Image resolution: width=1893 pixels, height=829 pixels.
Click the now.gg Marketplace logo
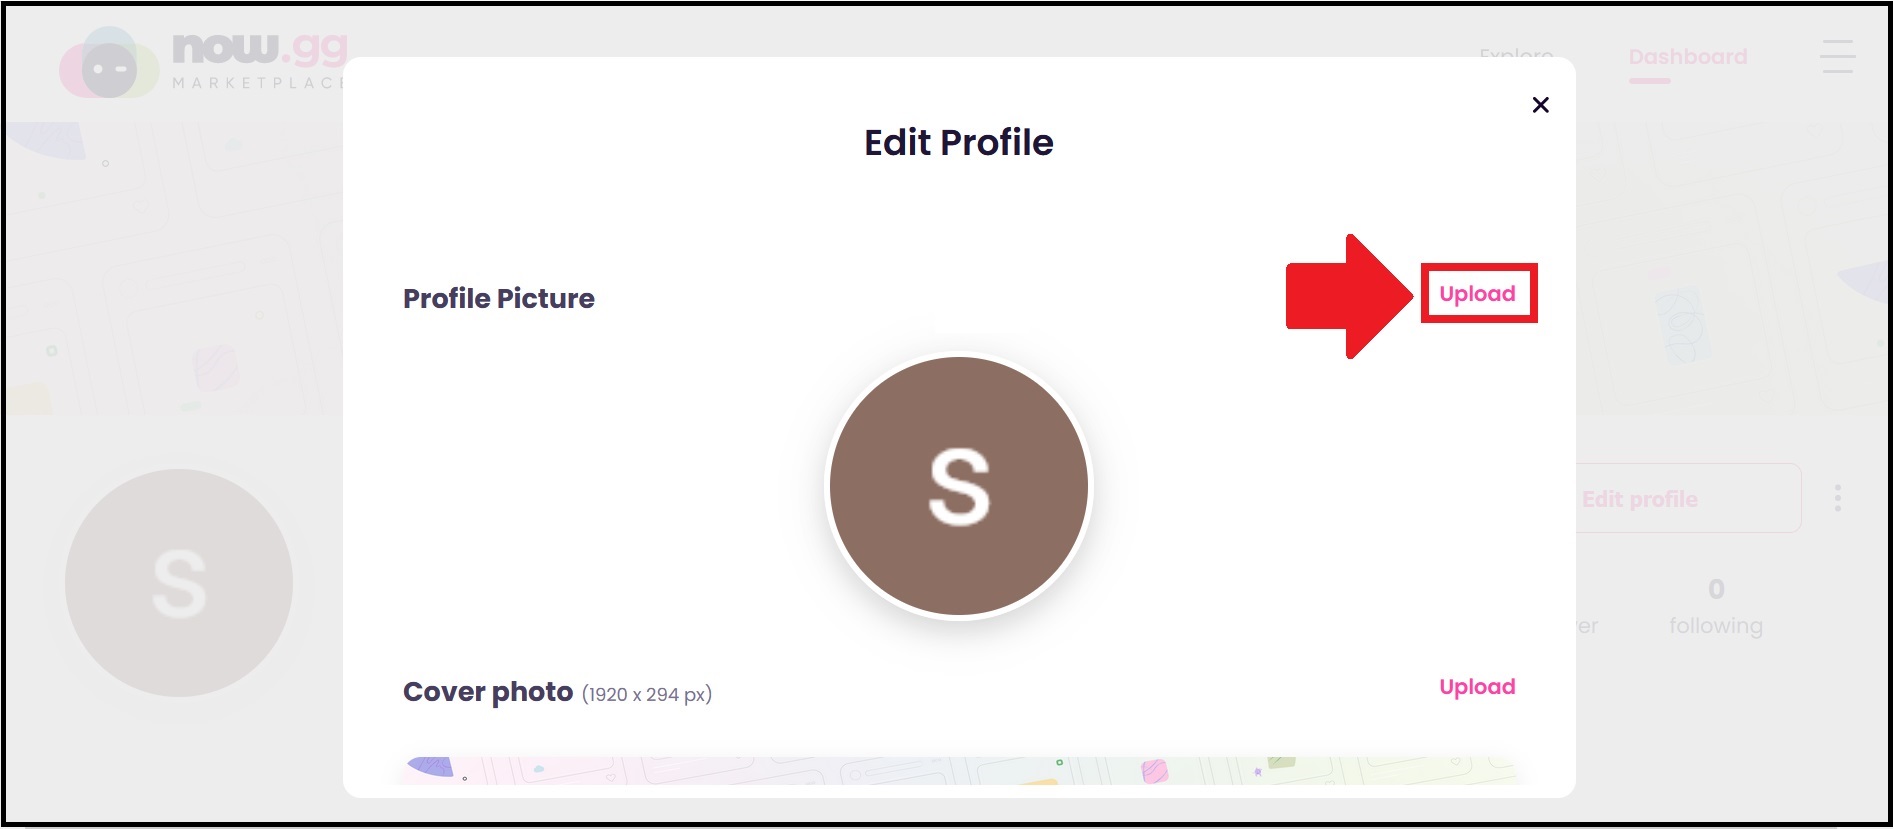click(203, 62)
